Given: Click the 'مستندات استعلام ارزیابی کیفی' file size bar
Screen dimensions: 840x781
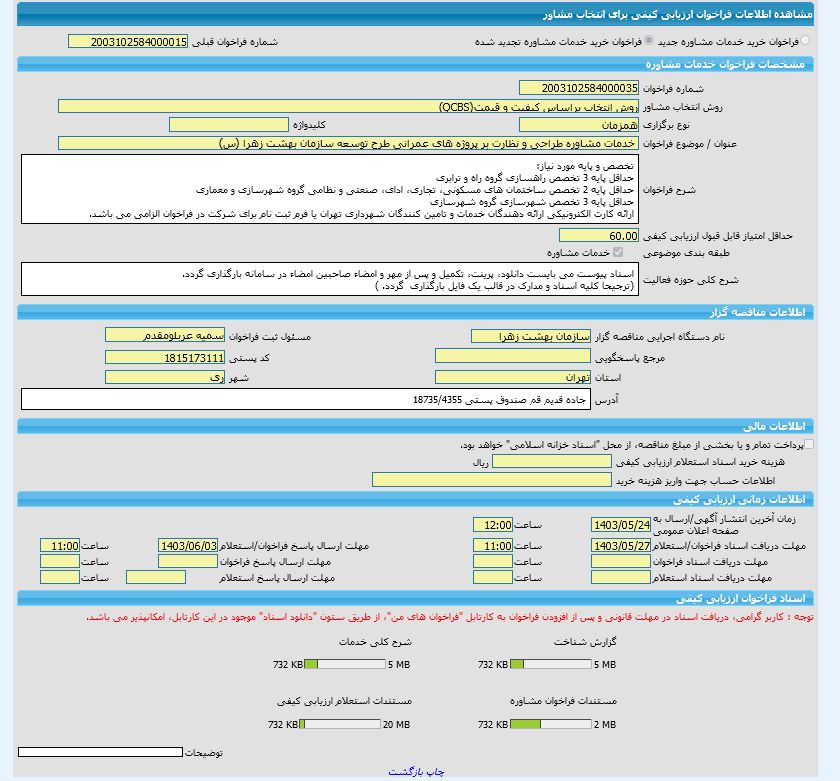Looking at the screenshot, I should tap(340, 724).
